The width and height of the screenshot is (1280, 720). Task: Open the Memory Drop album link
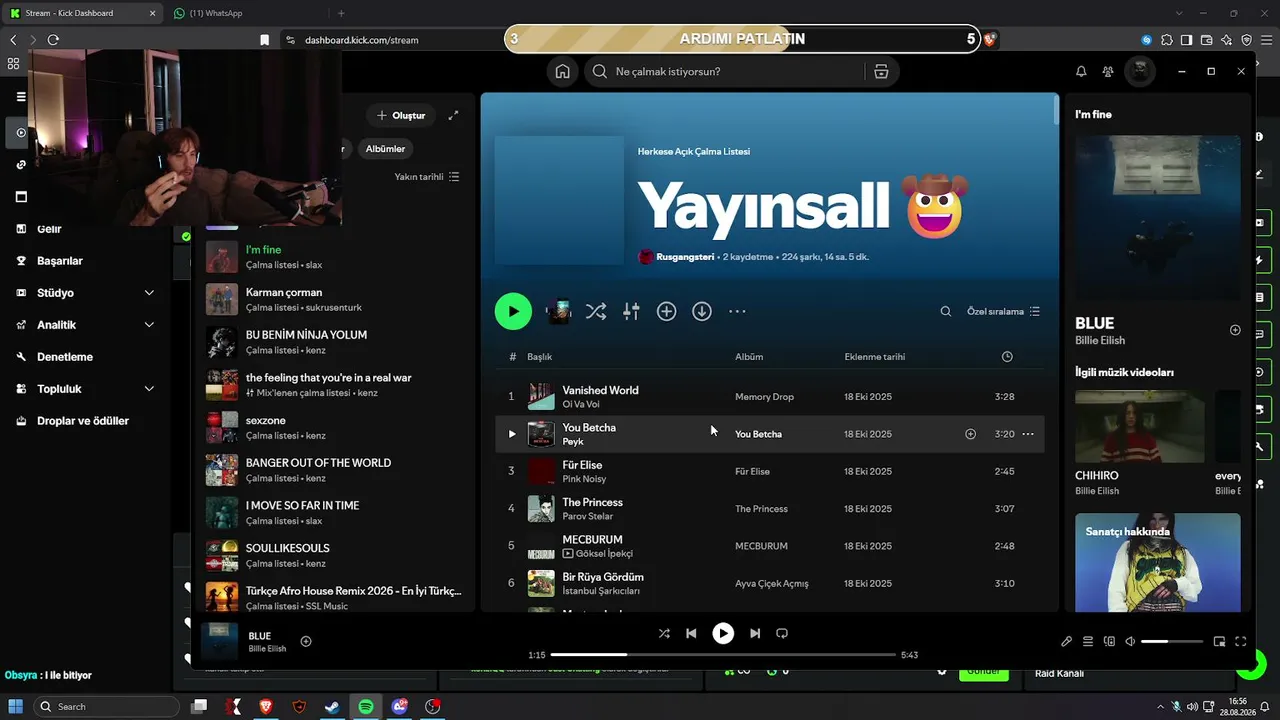click(x=764, y=397)
